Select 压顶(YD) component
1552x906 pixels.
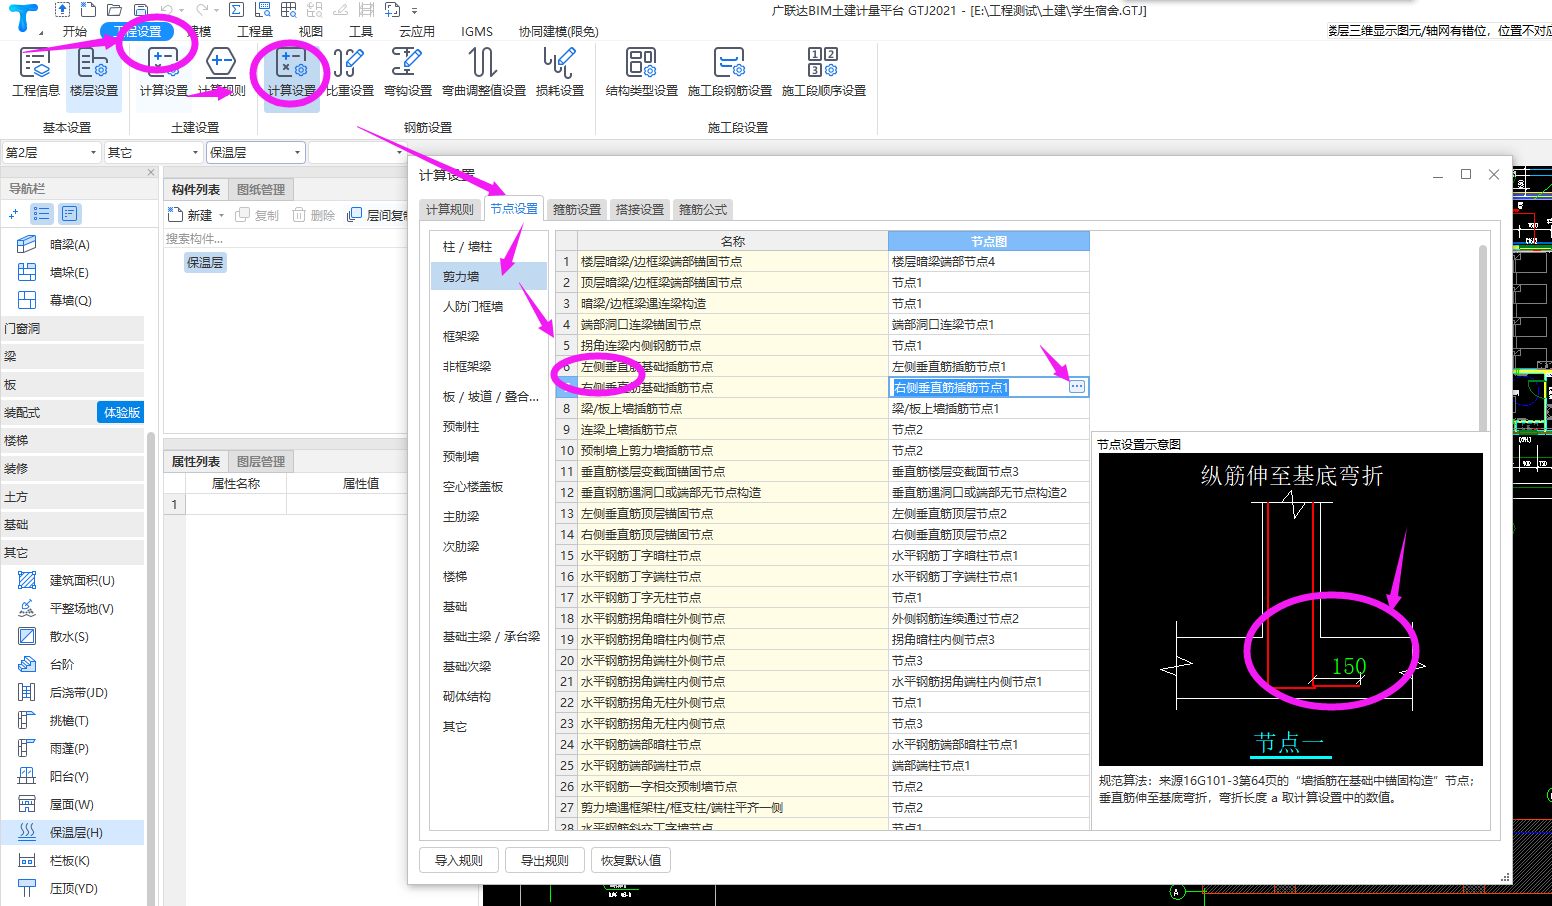(x=73, y=888)
